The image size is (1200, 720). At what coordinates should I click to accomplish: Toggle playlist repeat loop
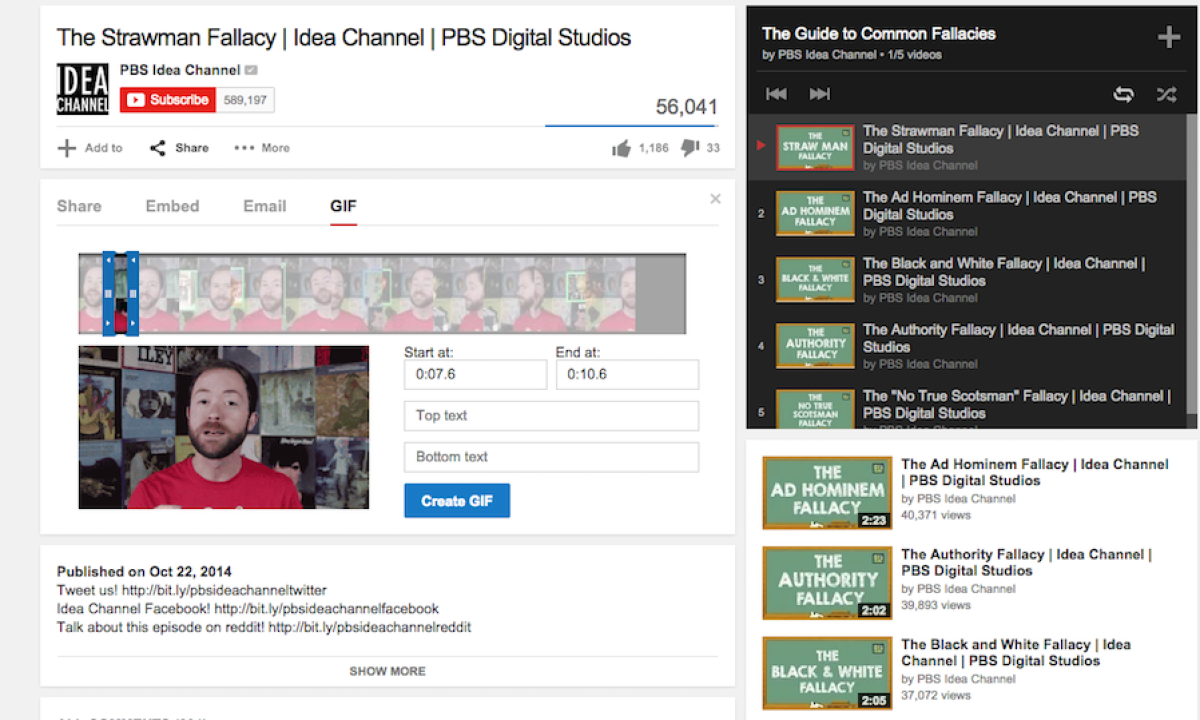(x=1123, y=94)
